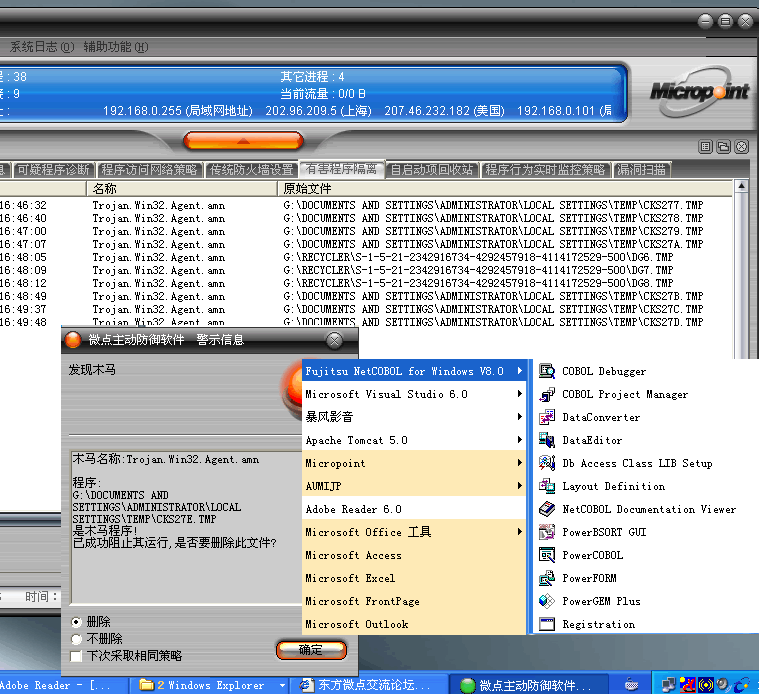Expand Micropoint submenu
Image resolution: width=759 pixels, height=694 pixels.
[414, 463]
